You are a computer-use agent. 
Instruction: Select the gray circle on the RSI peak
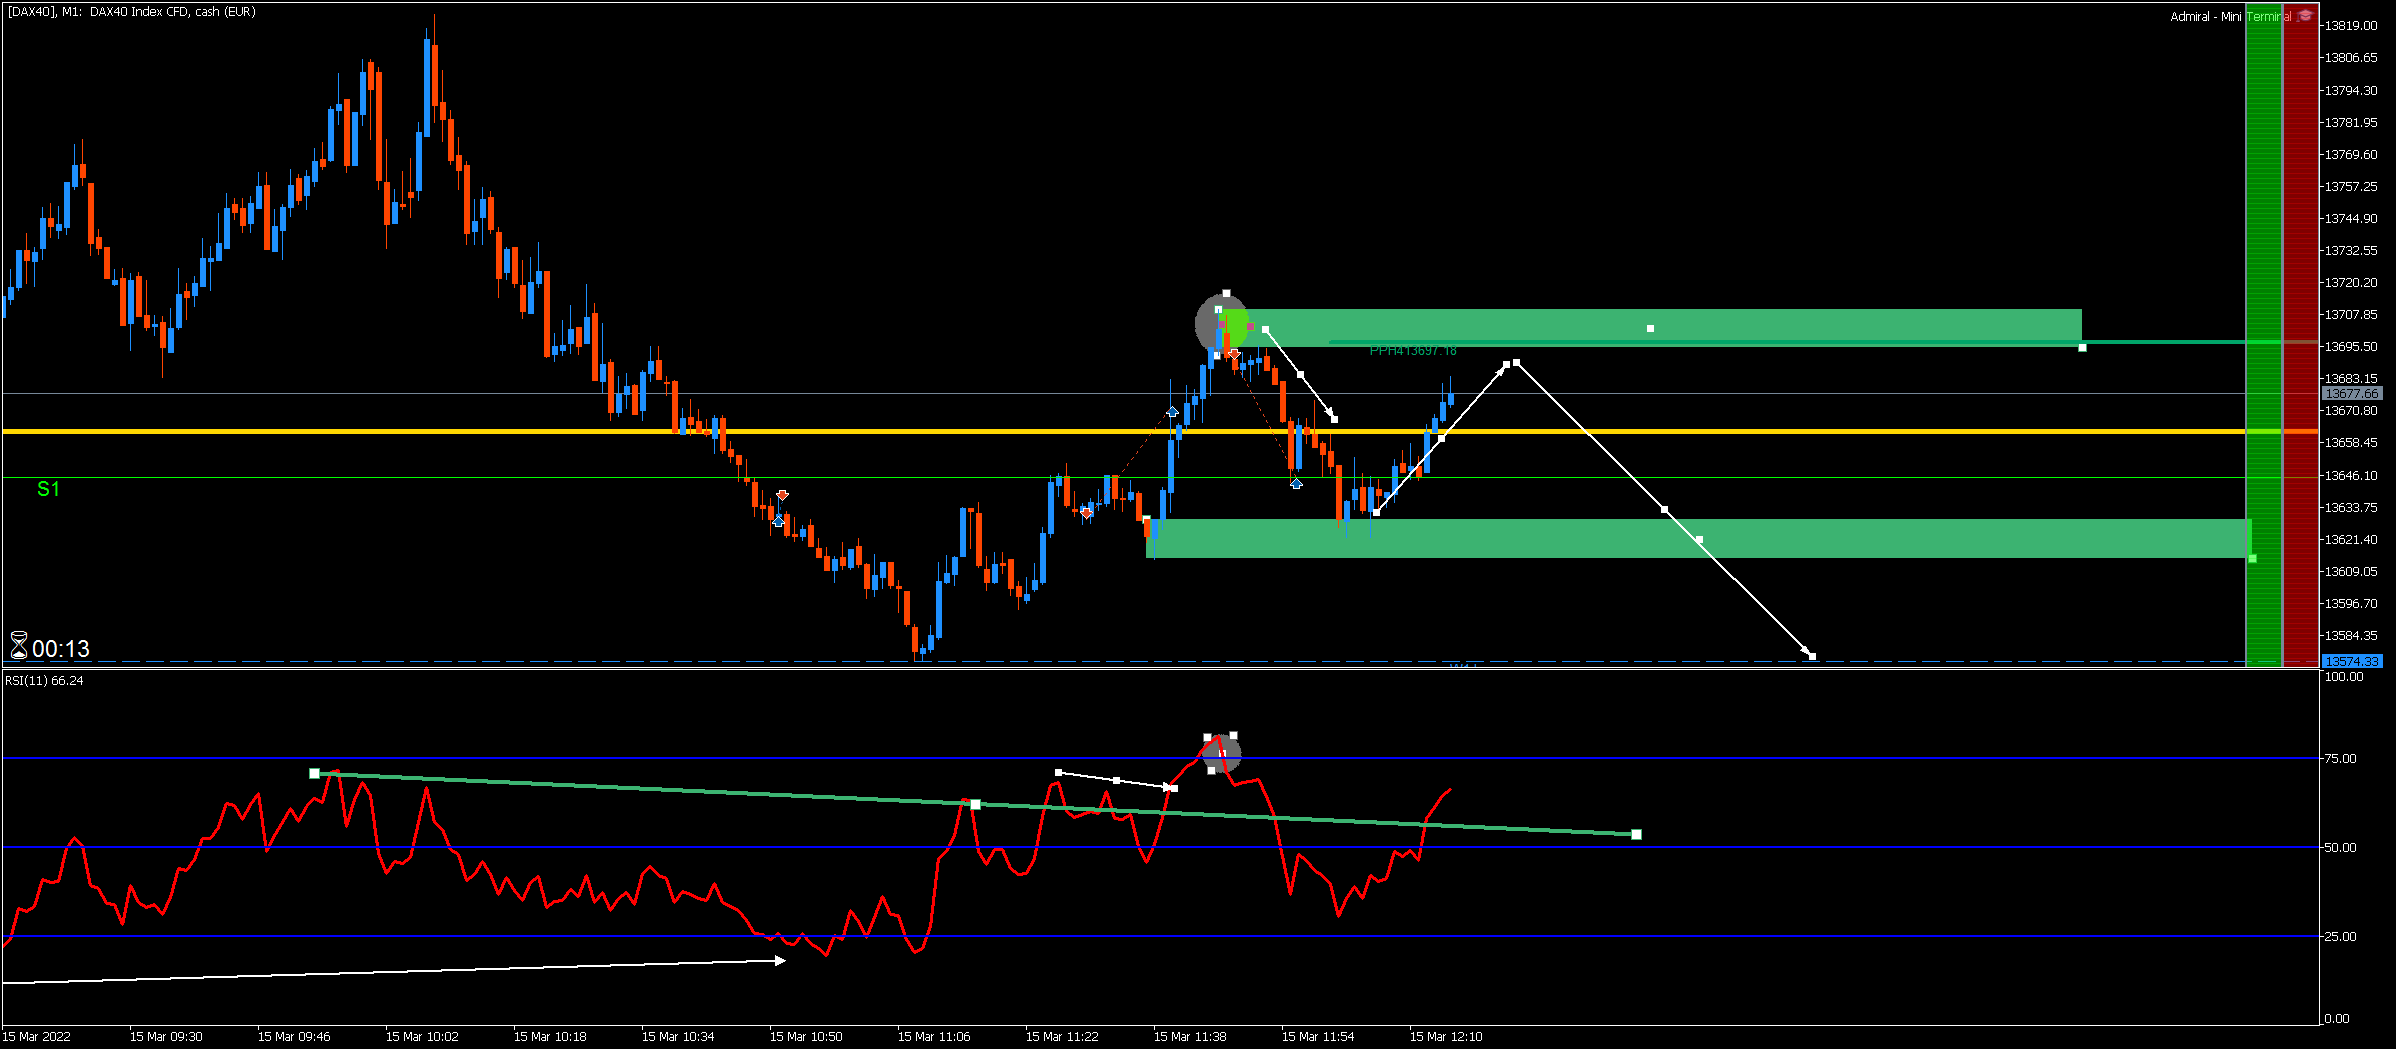[x=1221, y=752]
